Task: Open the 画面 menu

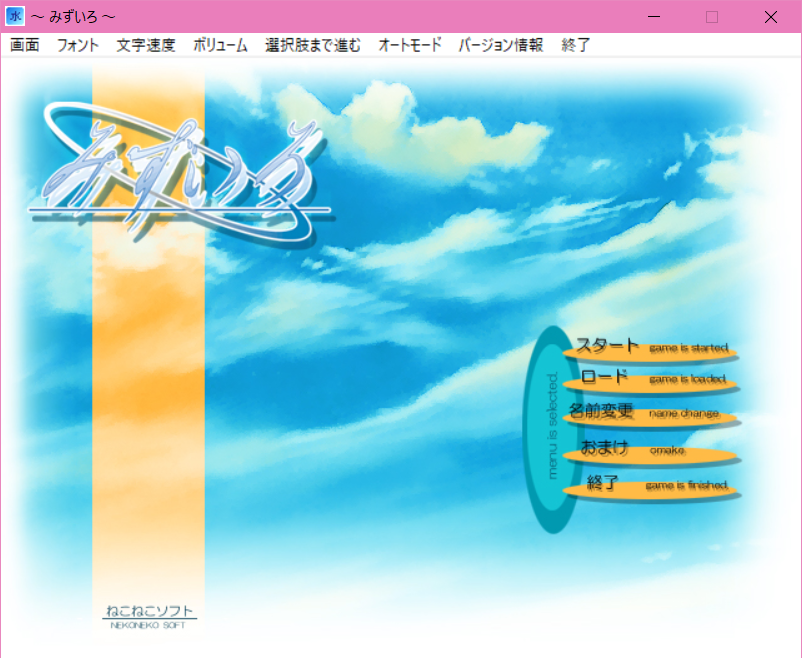Action: (x=25, y=46)
